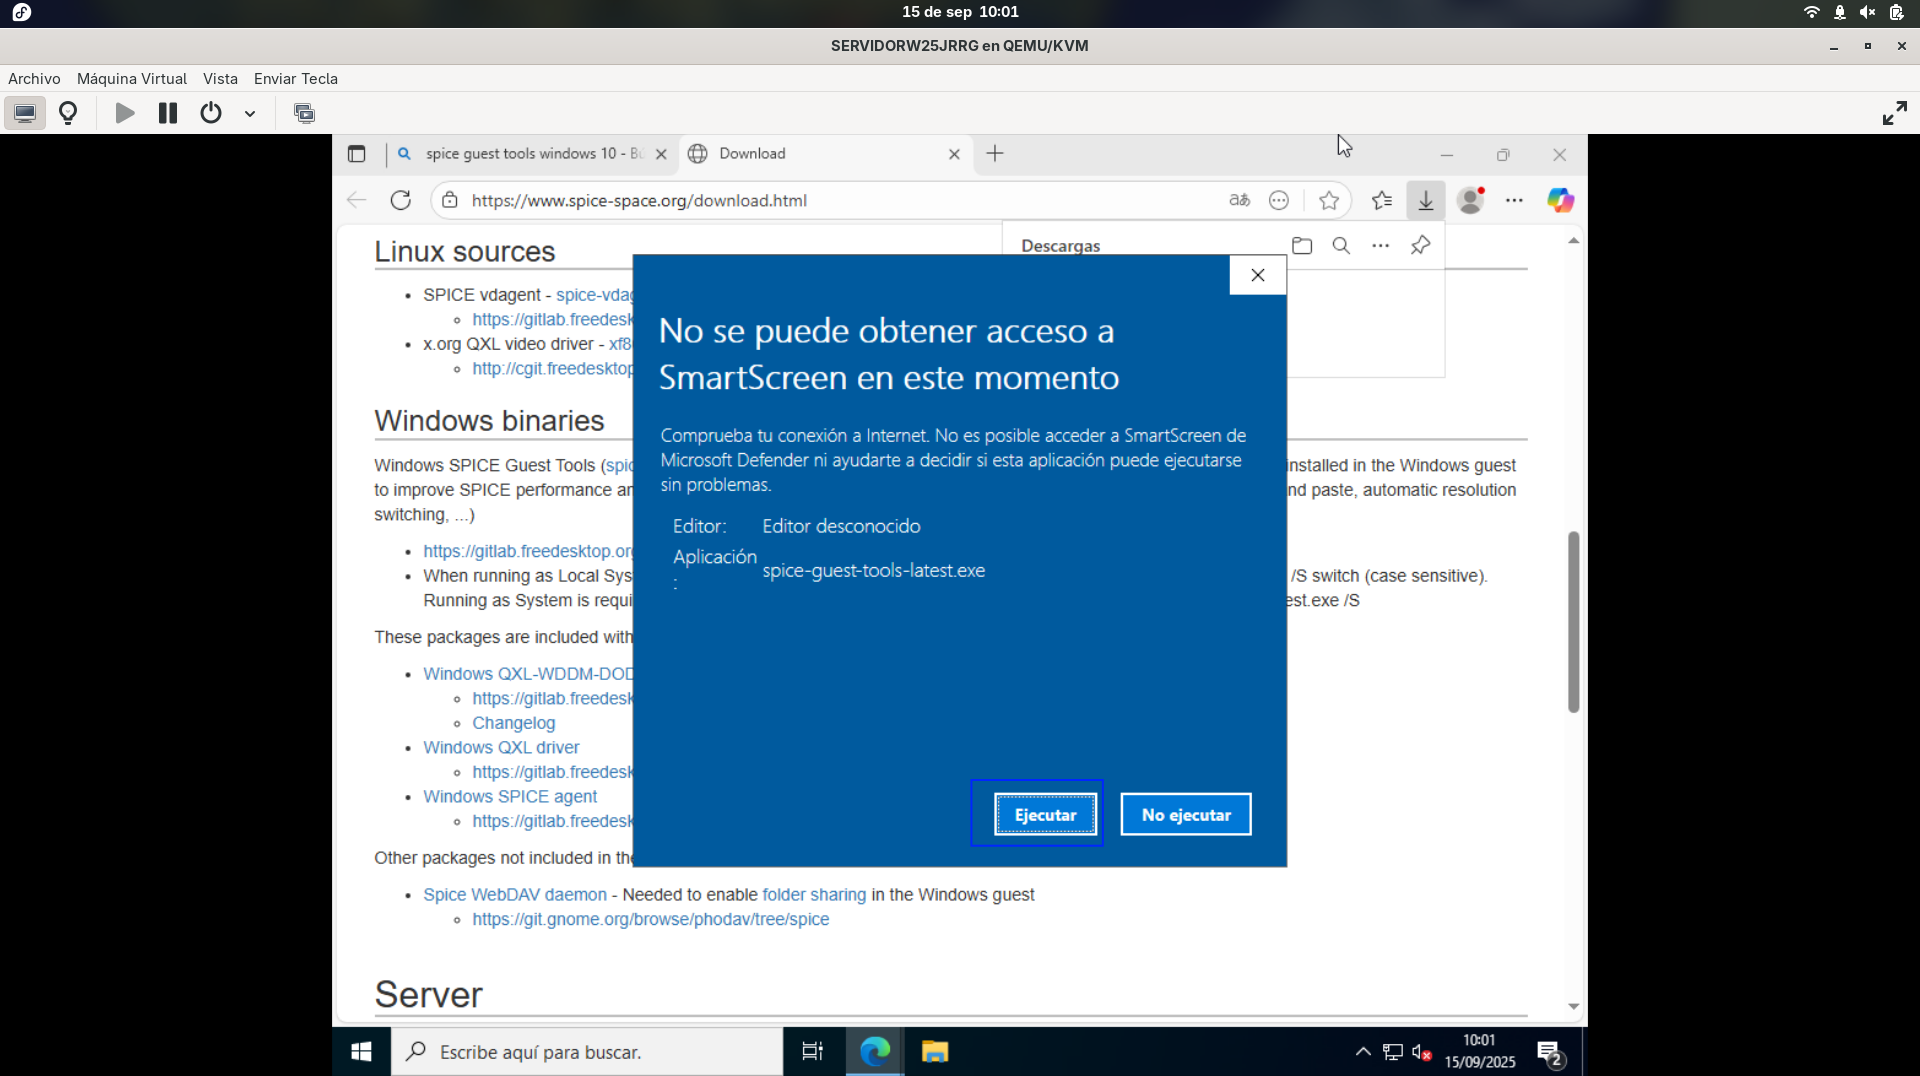Click the Ejecutar button in SmartScreen dialog
Viewport: 1920px width, 1076px height.
pos(1045,814)
